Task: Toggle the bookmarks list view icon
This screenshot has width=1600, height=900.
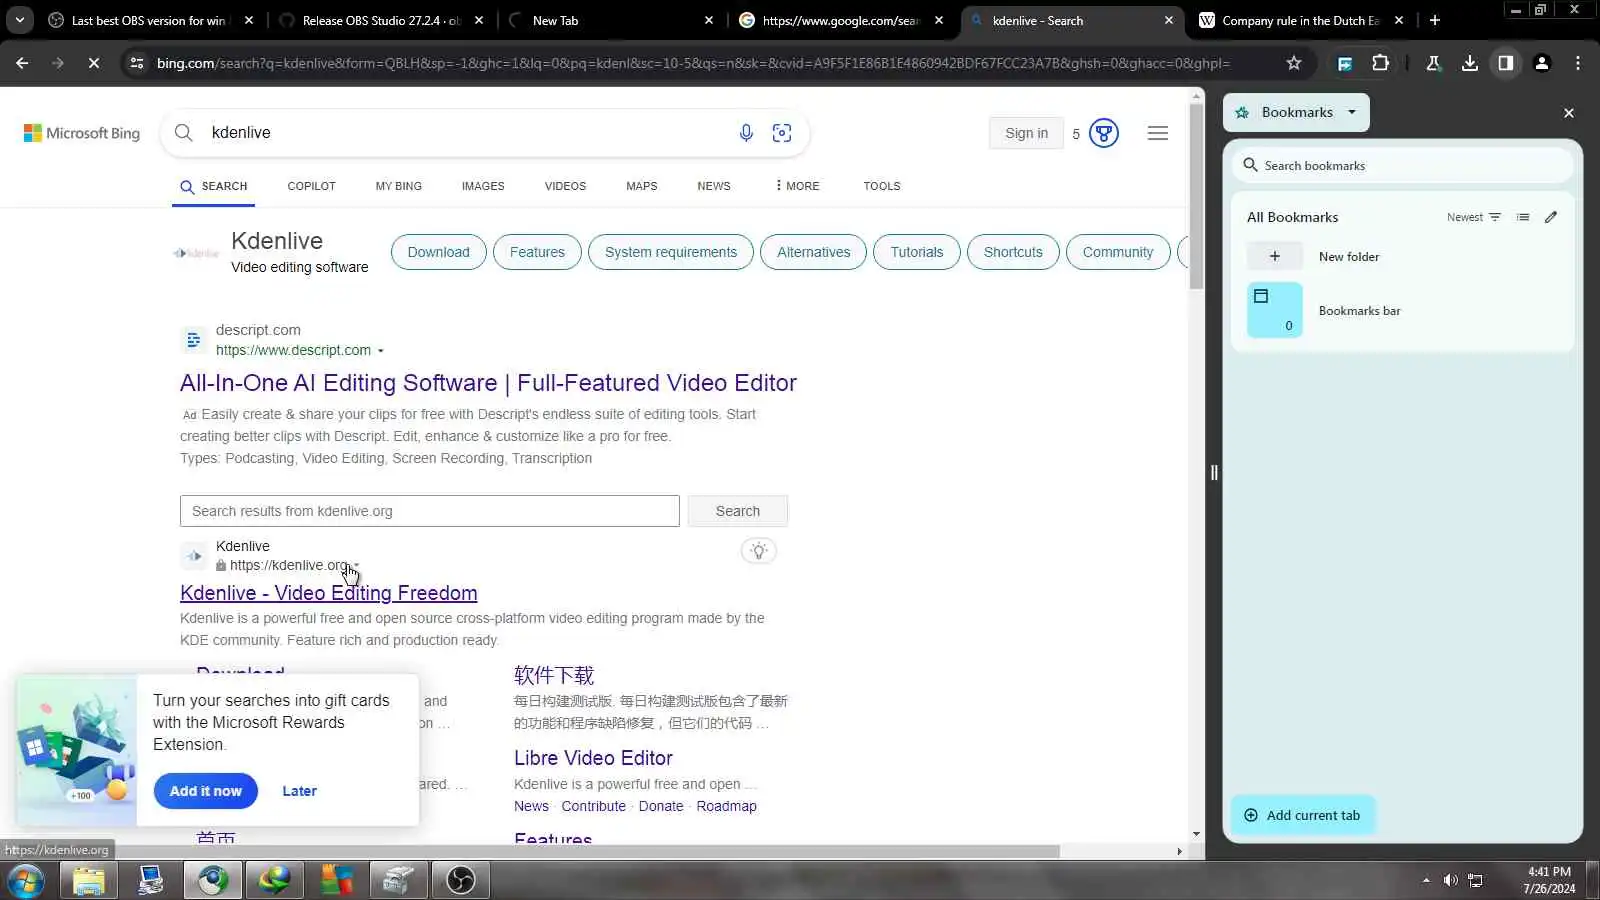Action: (x=1523, y=217)
